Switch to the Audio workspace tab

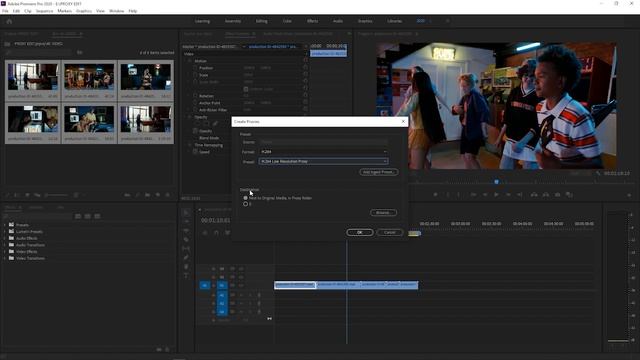338,21
